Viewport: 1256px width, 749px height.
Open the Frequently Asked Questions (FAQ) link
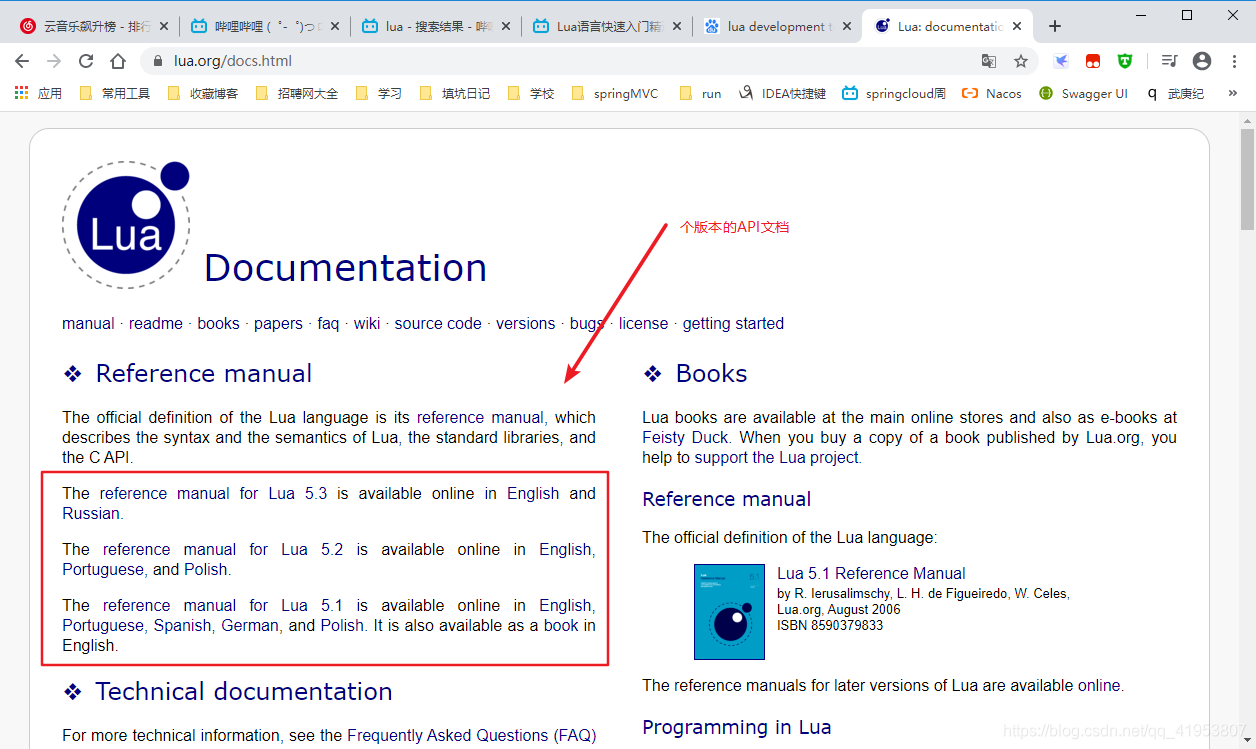point(471,735)
